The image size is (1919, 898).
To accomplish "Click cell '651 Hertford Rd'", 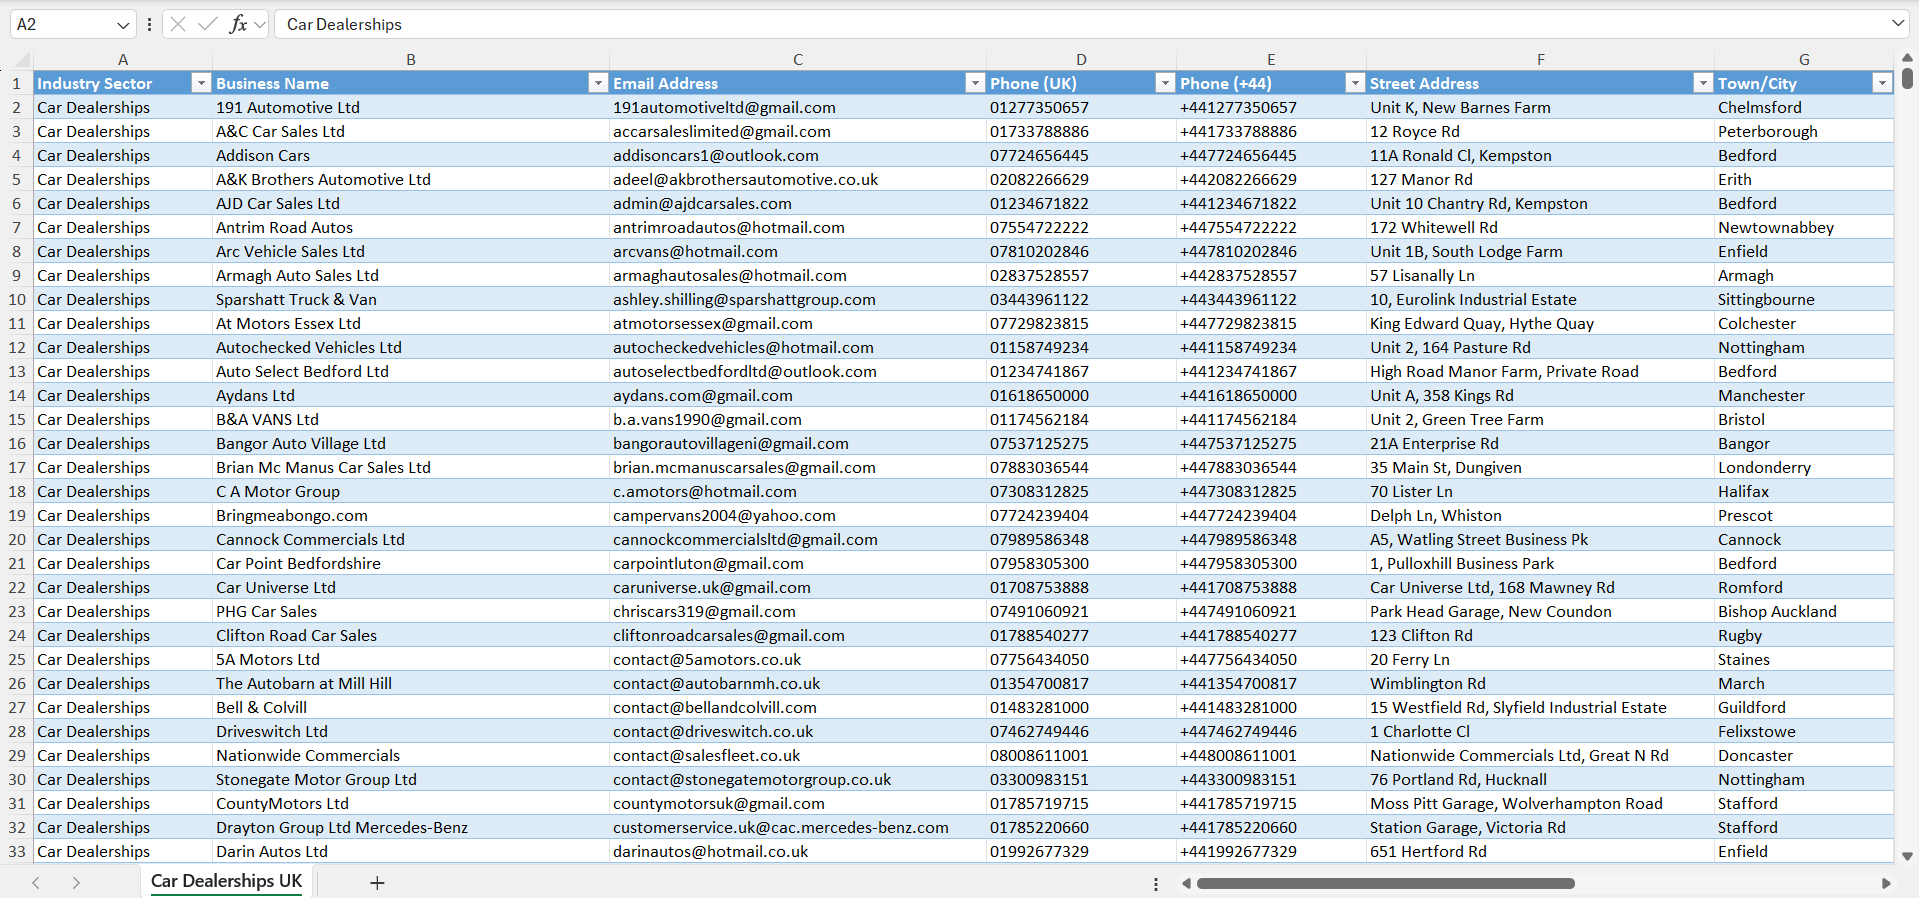I will pos(1540,851).
